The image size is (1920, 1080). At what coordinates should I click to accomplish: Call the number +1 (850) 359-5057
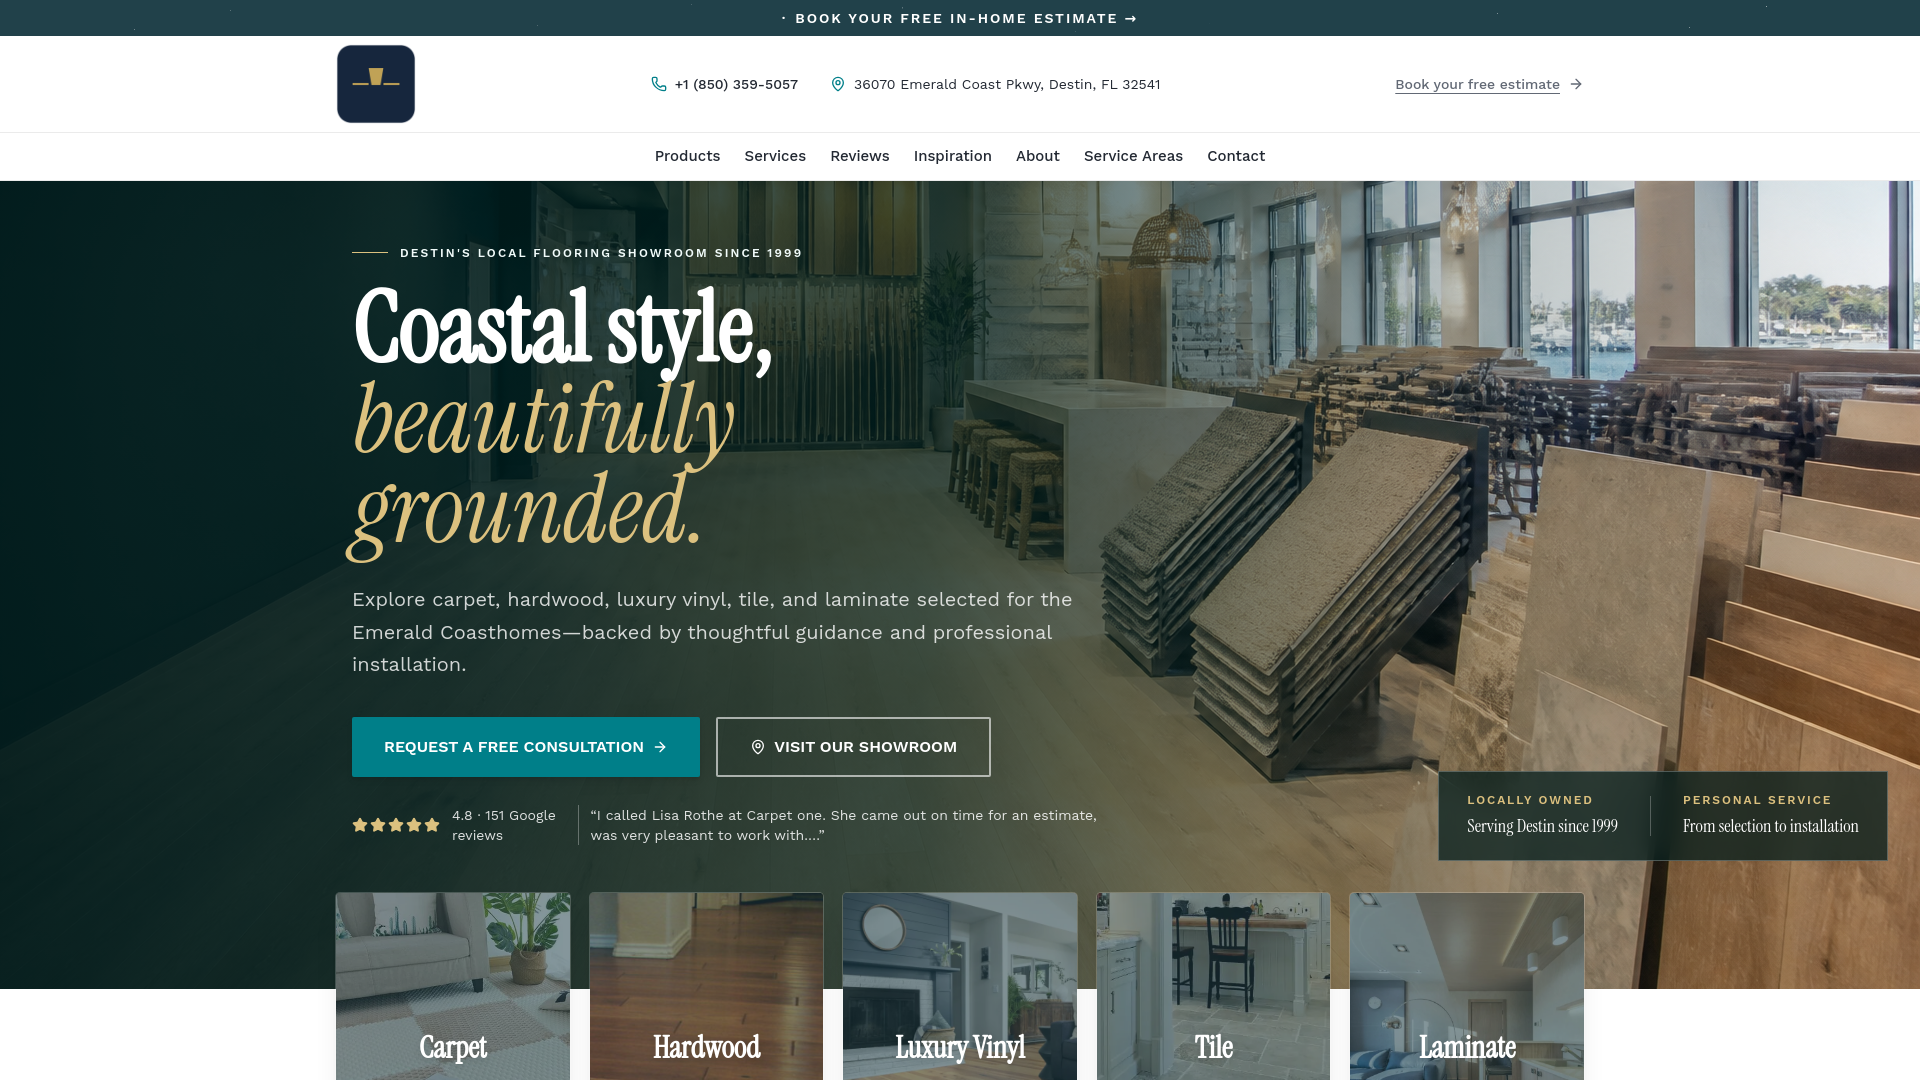(736, 84)
